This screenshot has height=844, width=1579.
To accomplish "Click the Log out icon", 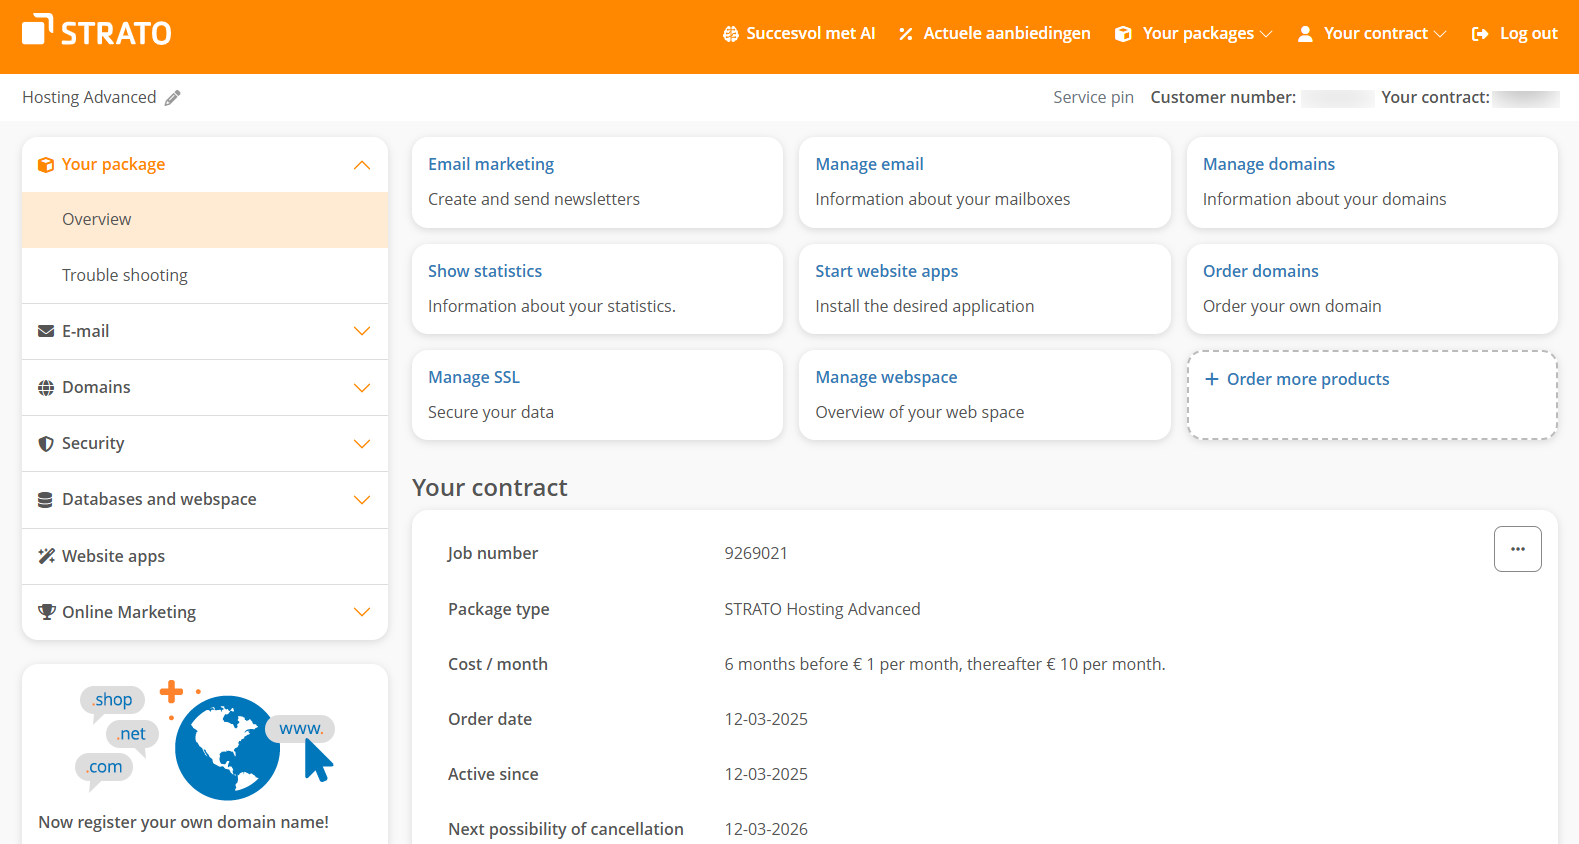I will [1480, 34].
